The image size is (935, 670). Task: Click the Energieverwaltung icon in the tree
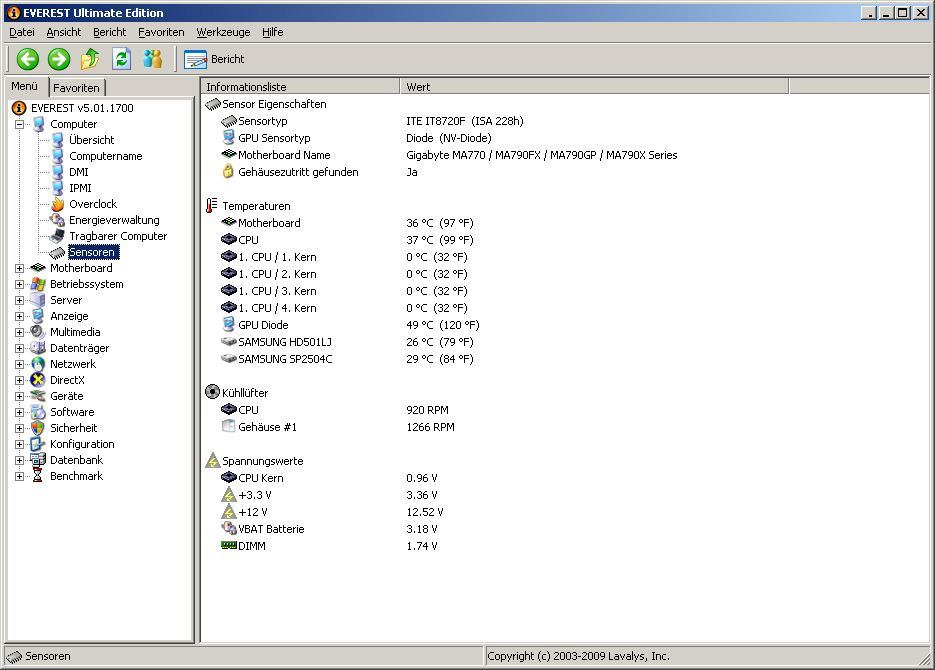click(x=57, y=220)
